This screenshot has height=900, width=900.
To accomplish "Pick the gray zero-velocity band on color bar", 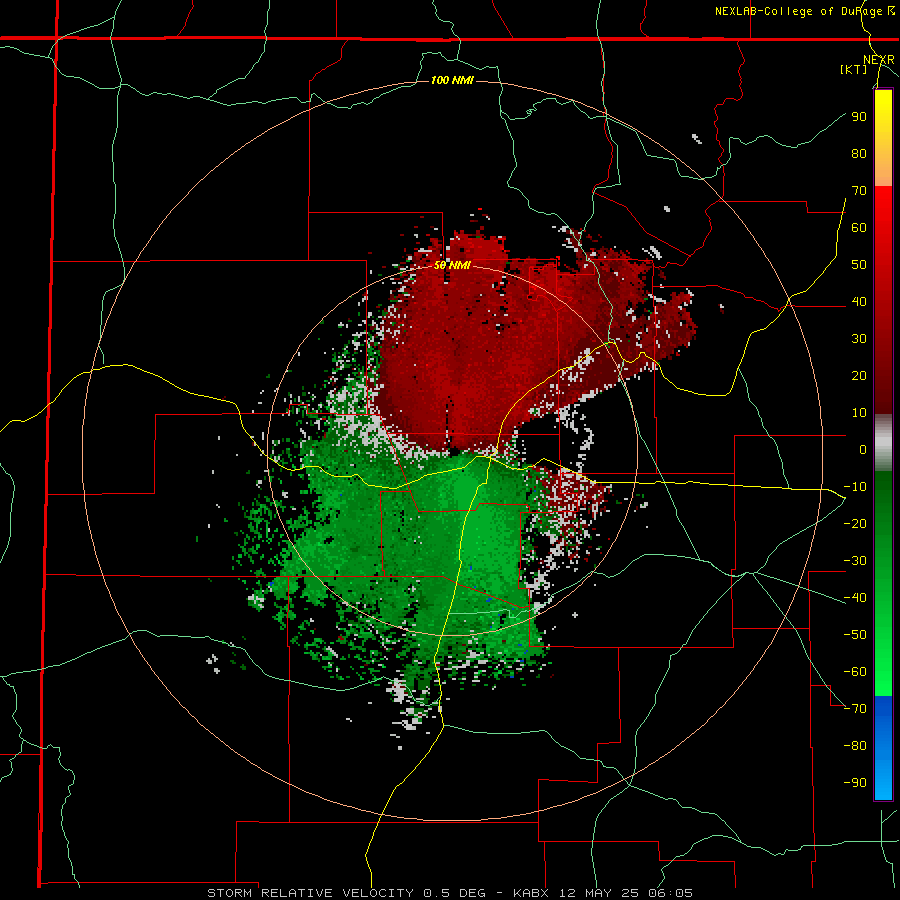I will 883,442.
